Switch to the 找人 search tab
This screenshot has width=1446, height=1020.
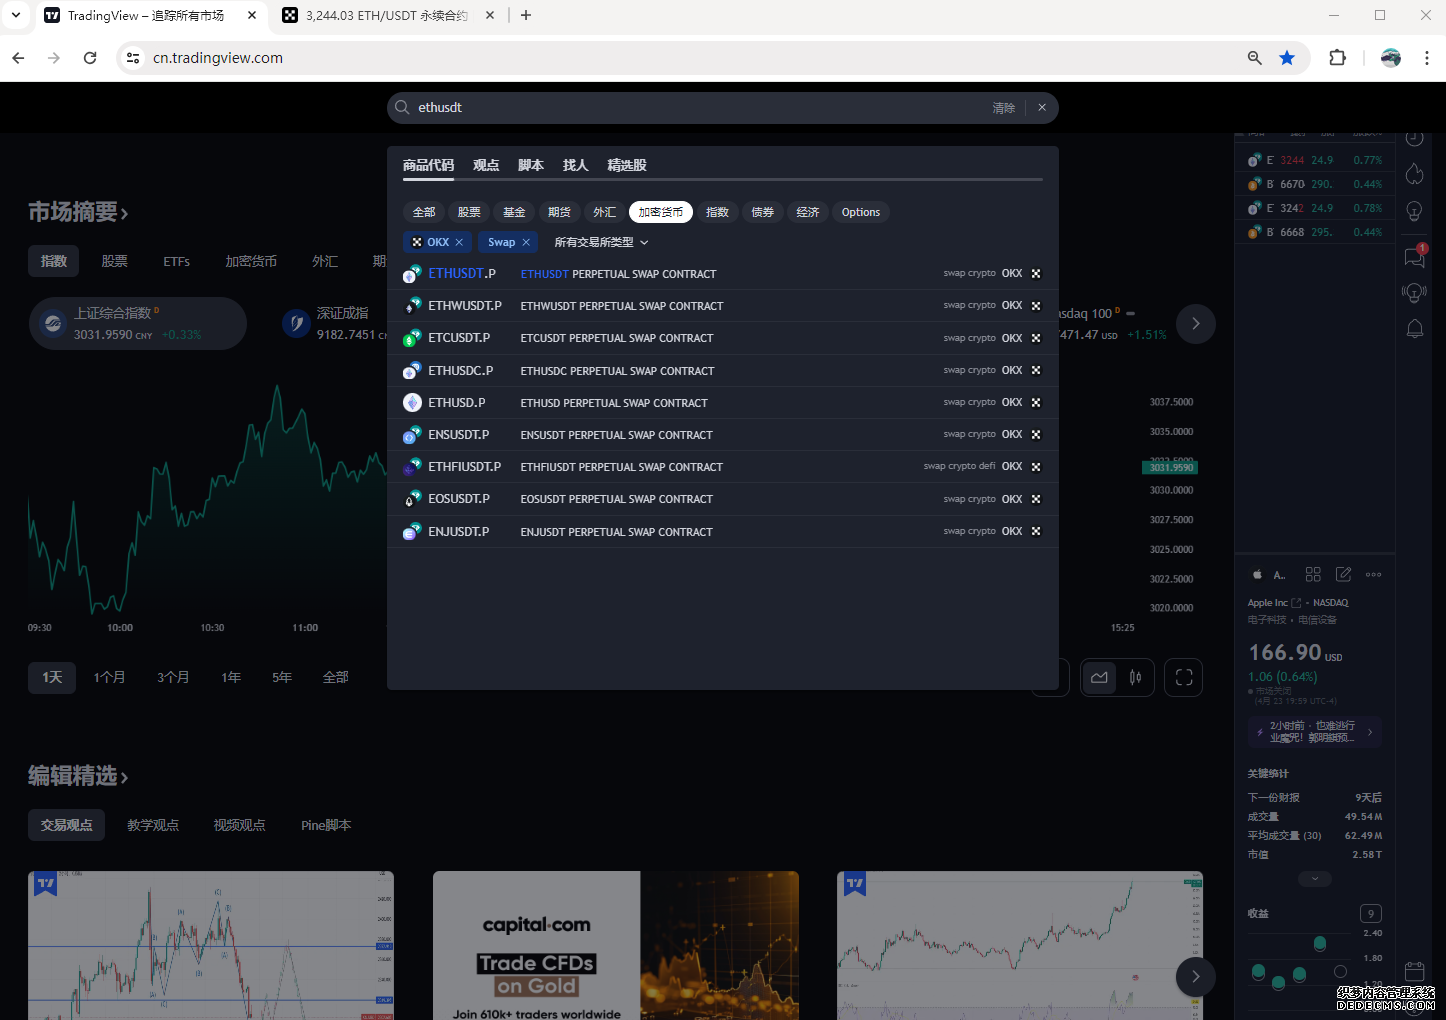pos(575,165)
